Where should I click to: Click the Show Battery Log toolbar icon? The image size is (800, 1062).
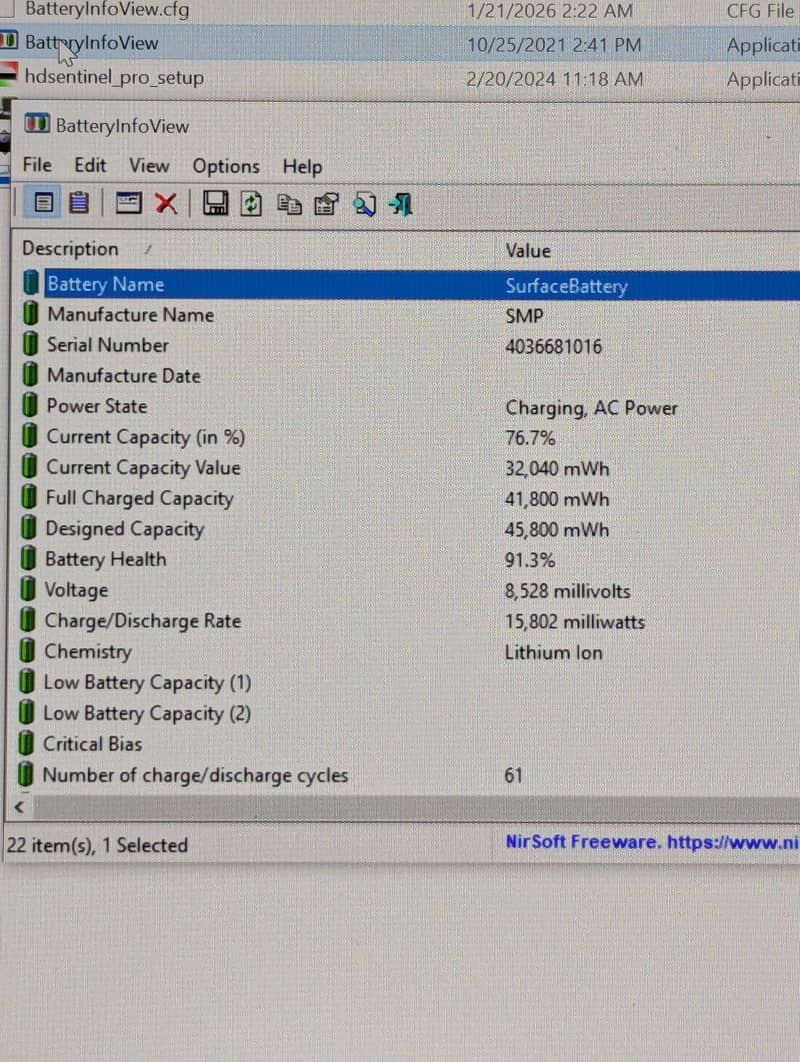[x=79, y=204]
